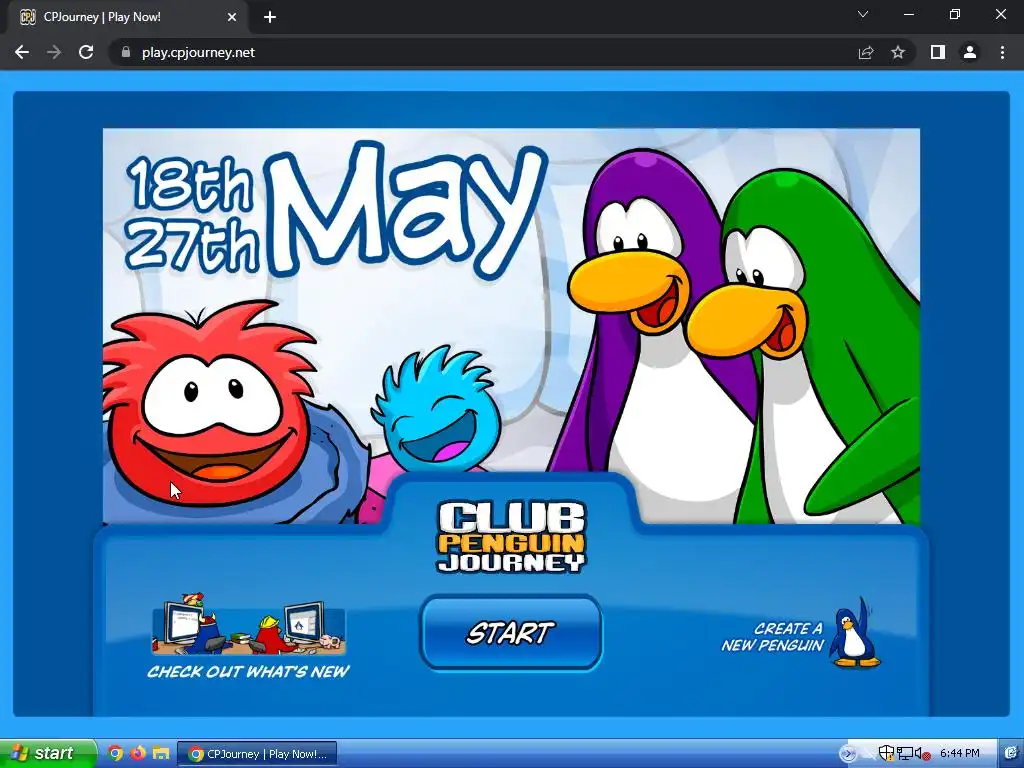Click the 6:44 PM system clock
The height and width of the screenshot is (768, 1024).
click(x=959, y=753)
